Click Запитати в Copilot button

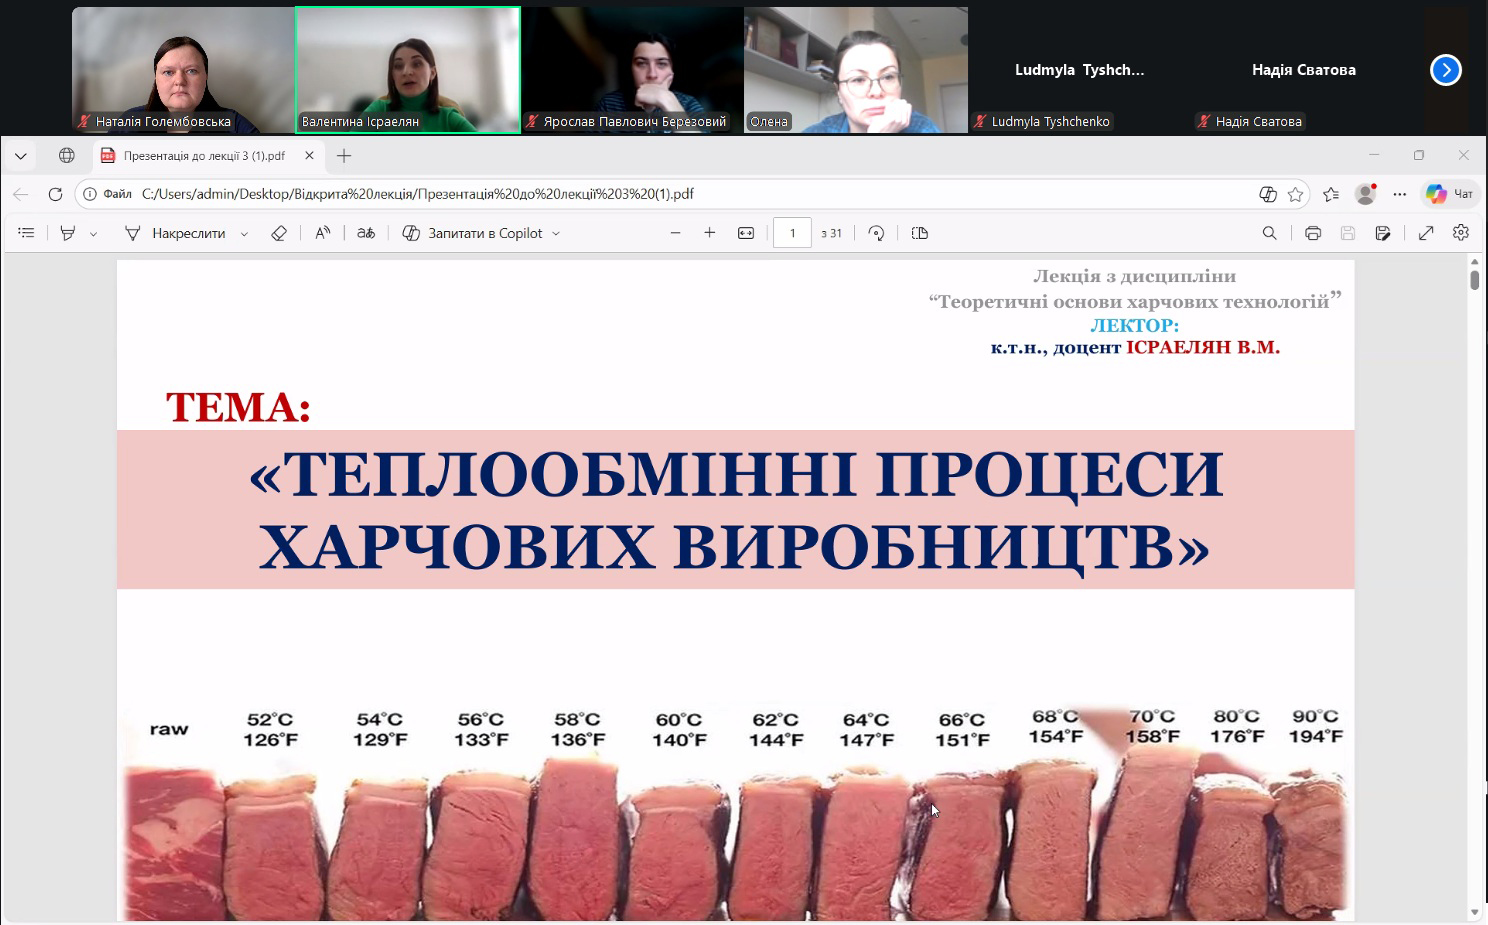pos(472,233)
